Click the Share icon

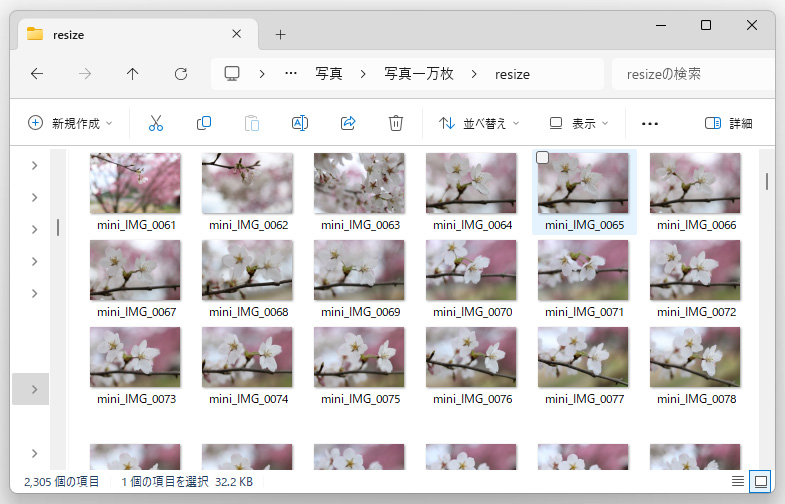348,123
